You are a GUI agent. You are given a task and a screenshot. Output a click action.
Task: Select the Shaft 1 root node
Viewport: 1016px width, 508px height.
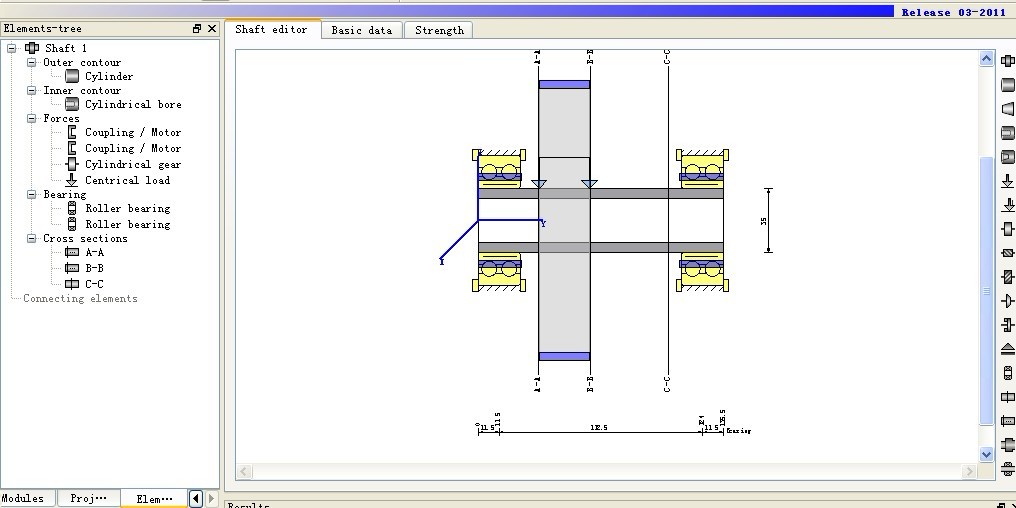pyautogui.click(x=65, y=48)
